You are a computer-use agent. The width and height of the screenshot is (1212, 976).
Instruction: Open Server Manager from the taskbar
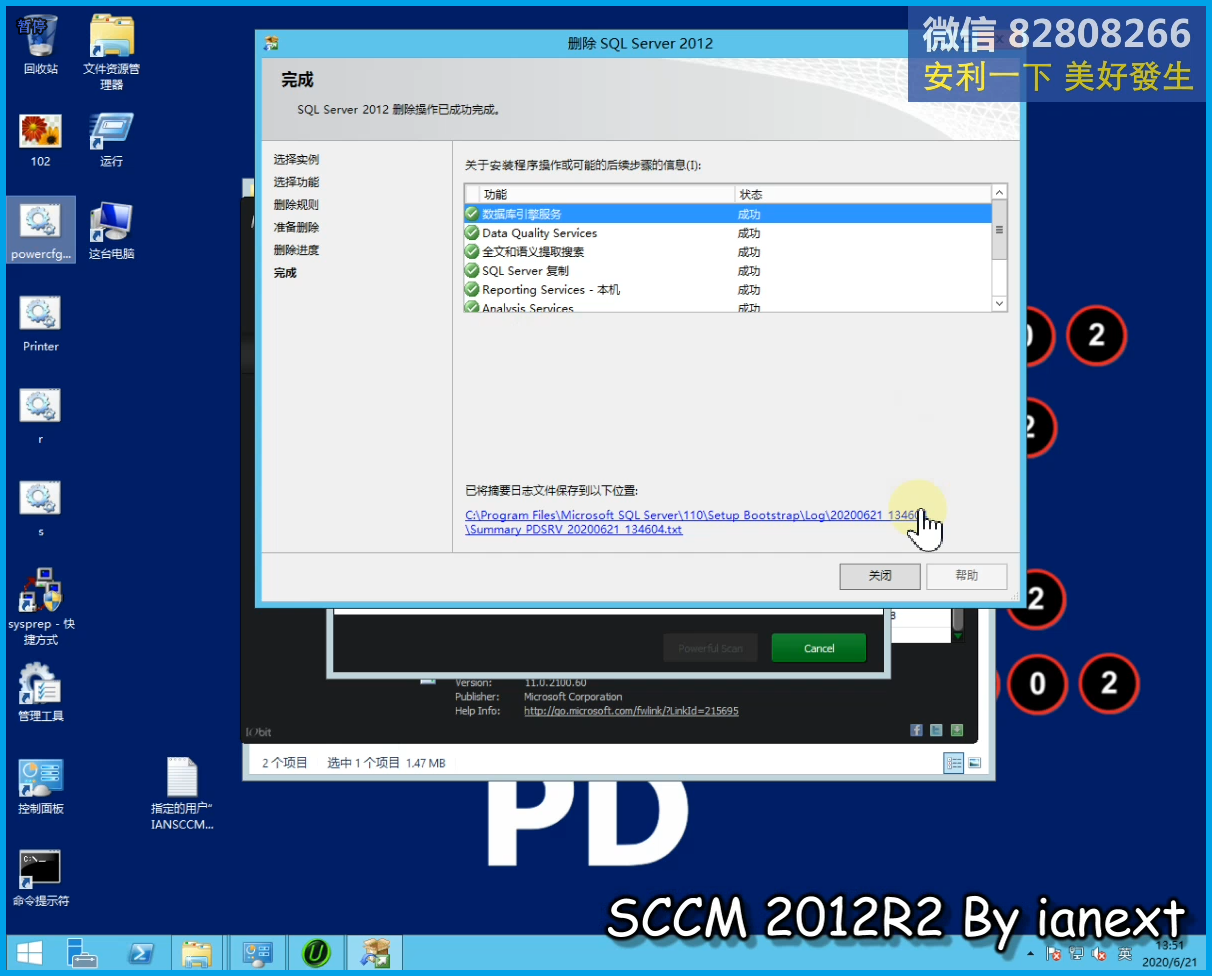[82, 954]
